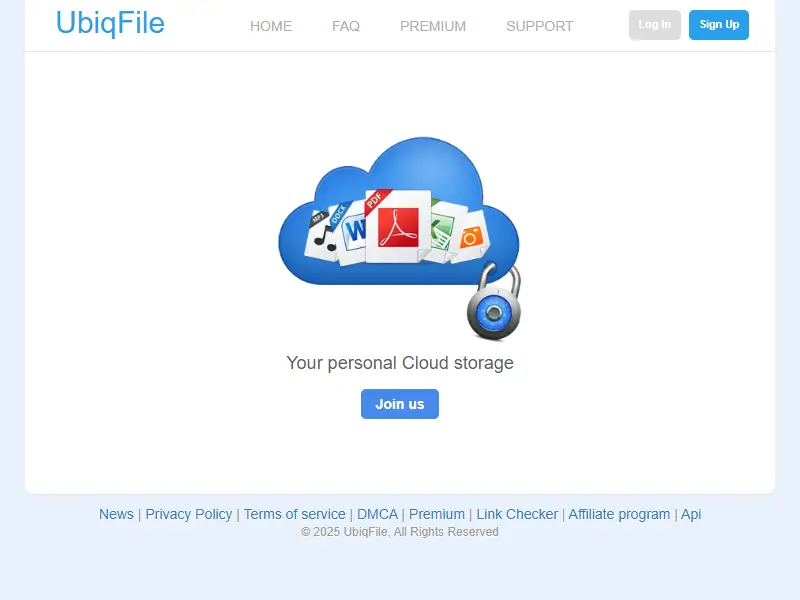The height and width of the screenshot is (600, 800).
Task: Open the Link Checker link
Action: pyautogui.click(x=517, y=514)
